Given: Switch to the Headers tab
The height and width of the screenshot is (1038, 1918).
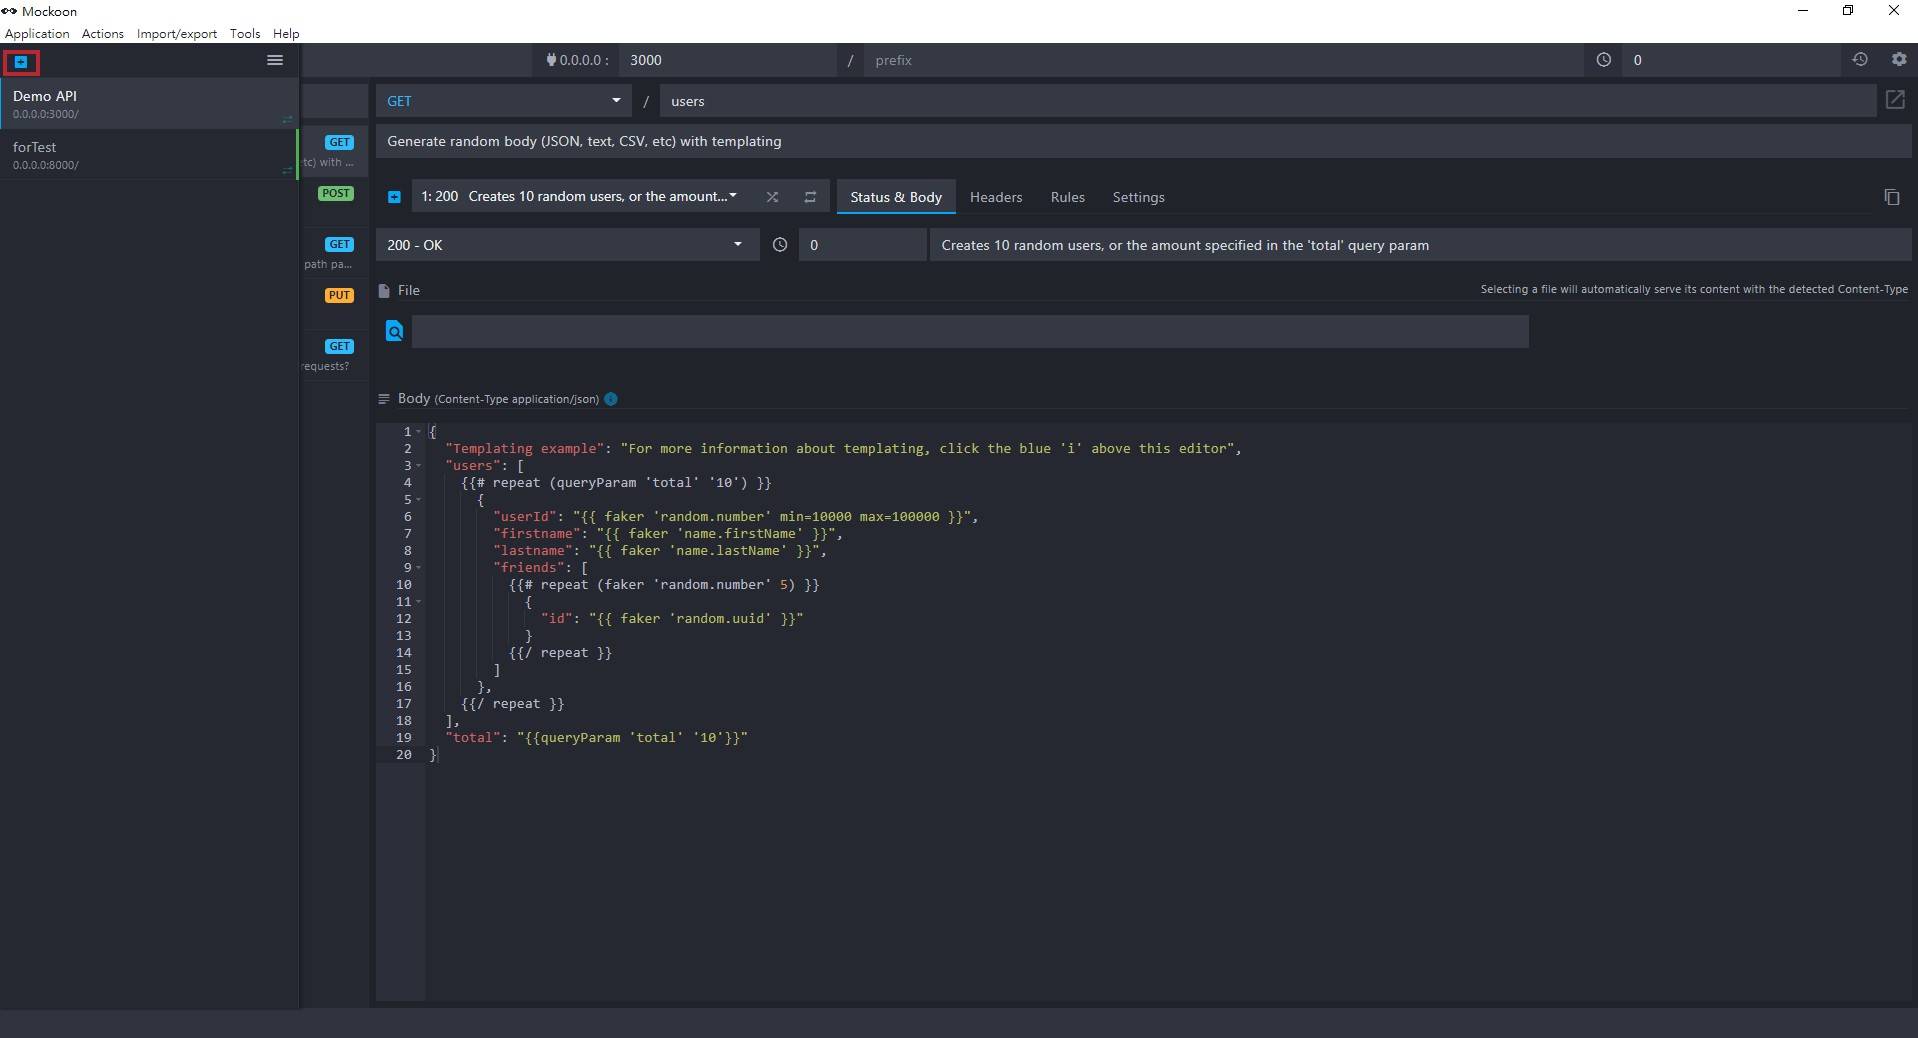Looking at the screenshot, I should (996, 197).
